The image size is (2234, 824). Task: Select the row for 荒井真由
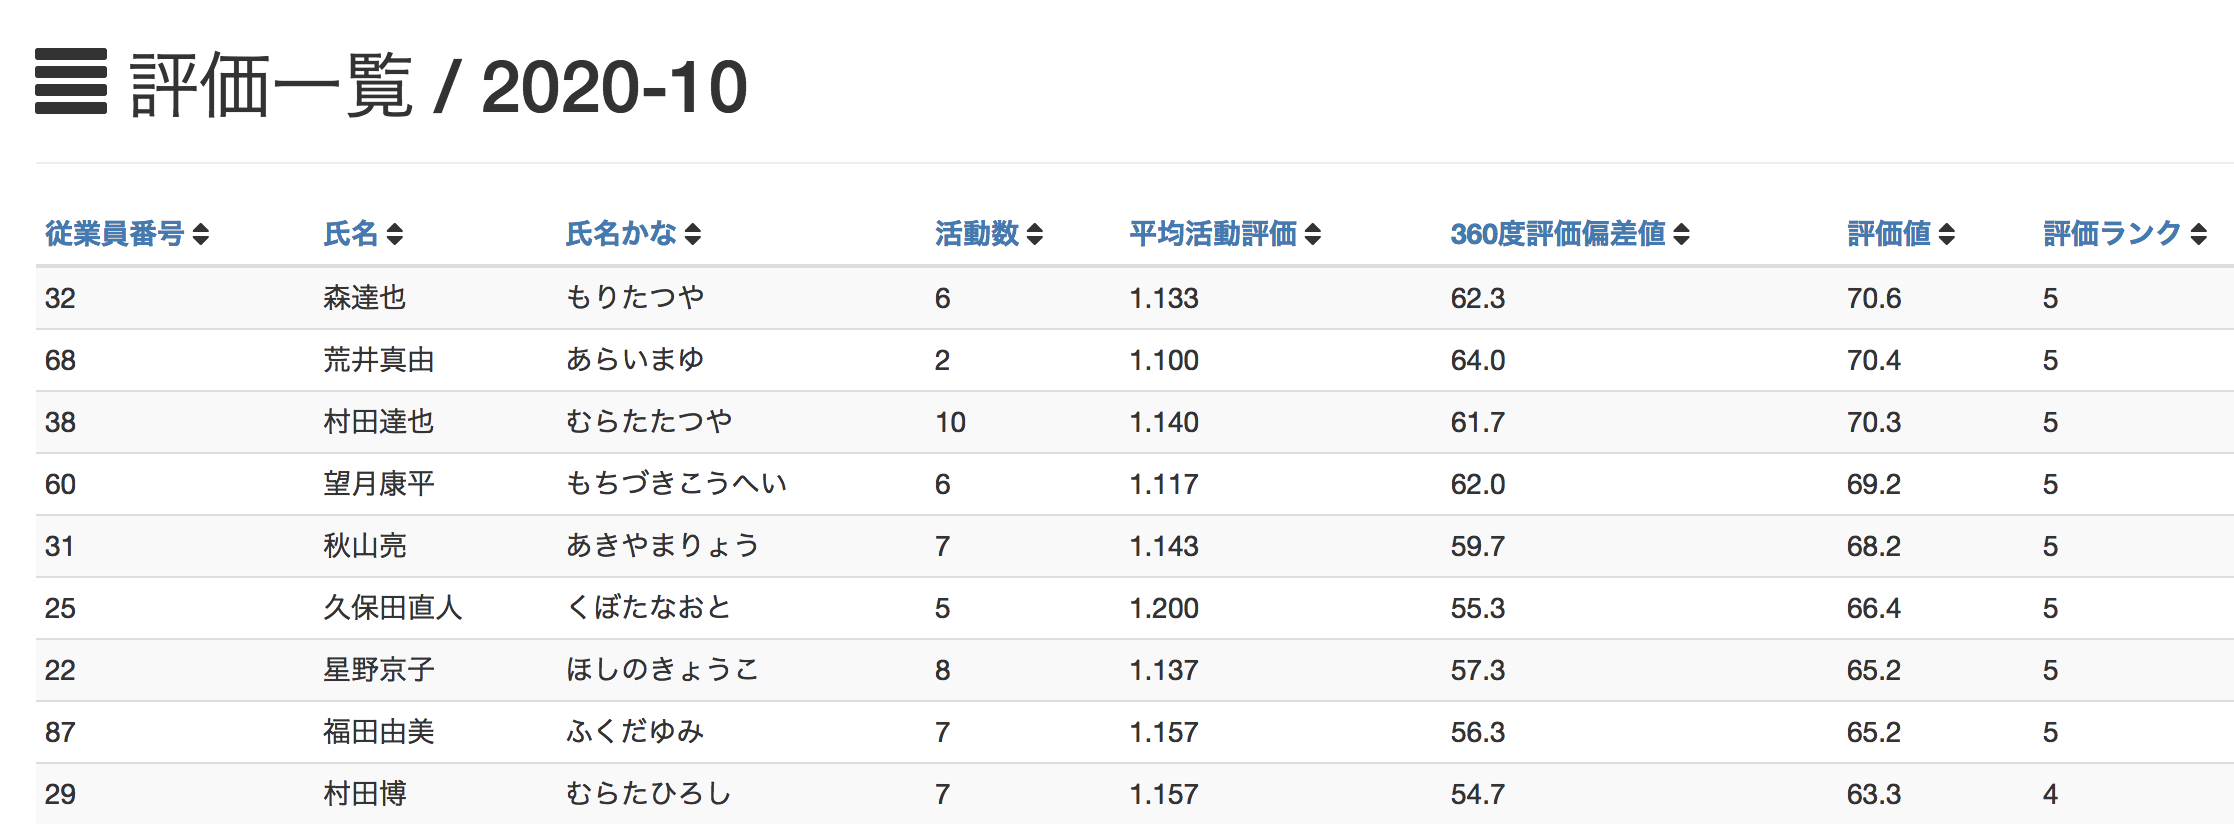(x=1135, y=360)
